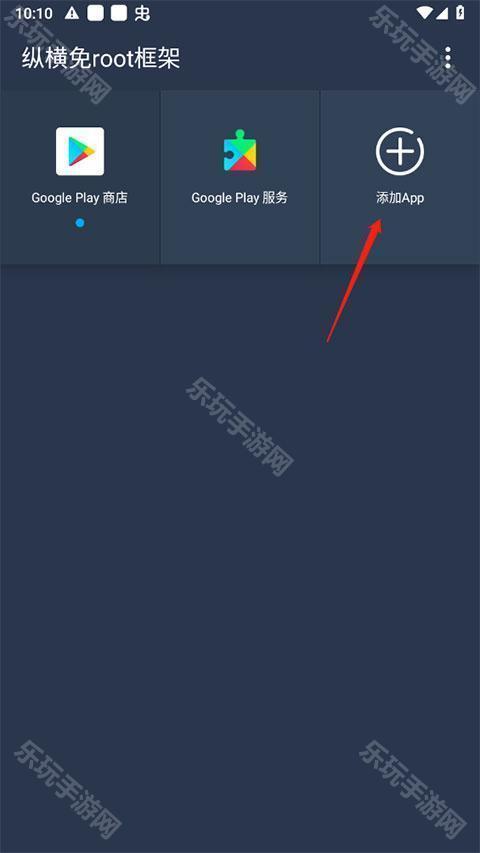Tap the bug-shaped status bar icon
Image resolution: width=480 pixels, height=853 pixels.
click(142, 13)
